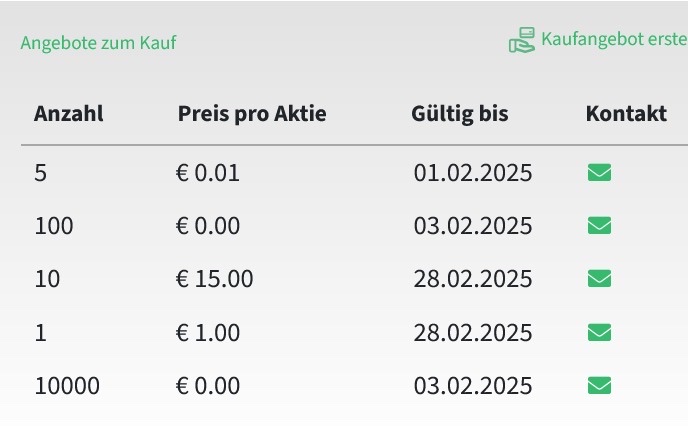Click the Kontakt column header
This screenshot has width=688, height=426.
point(626,114)
